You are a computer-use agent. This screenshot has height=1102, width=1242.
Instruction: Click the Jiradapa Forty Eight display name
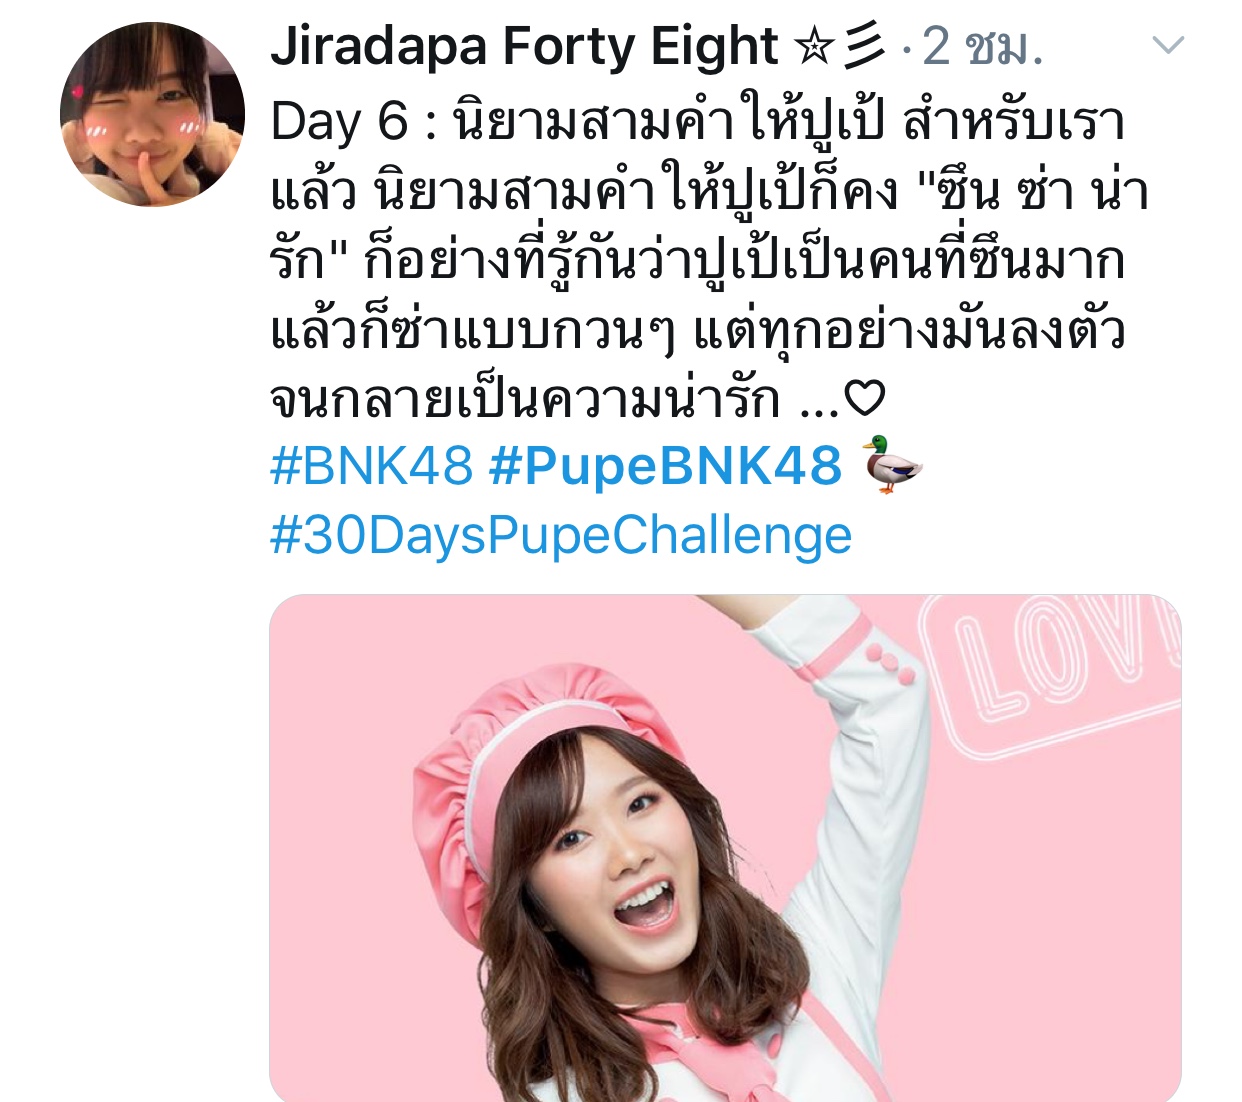coord(523,46)
